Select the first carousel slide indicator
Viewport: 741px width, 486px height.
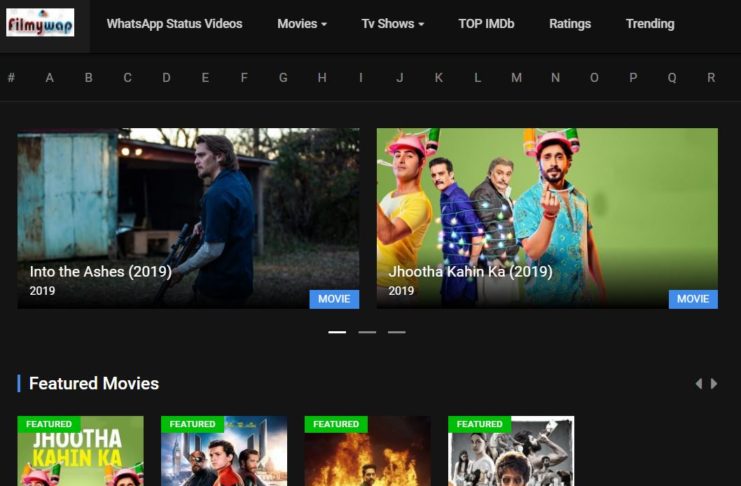point(337,332)
